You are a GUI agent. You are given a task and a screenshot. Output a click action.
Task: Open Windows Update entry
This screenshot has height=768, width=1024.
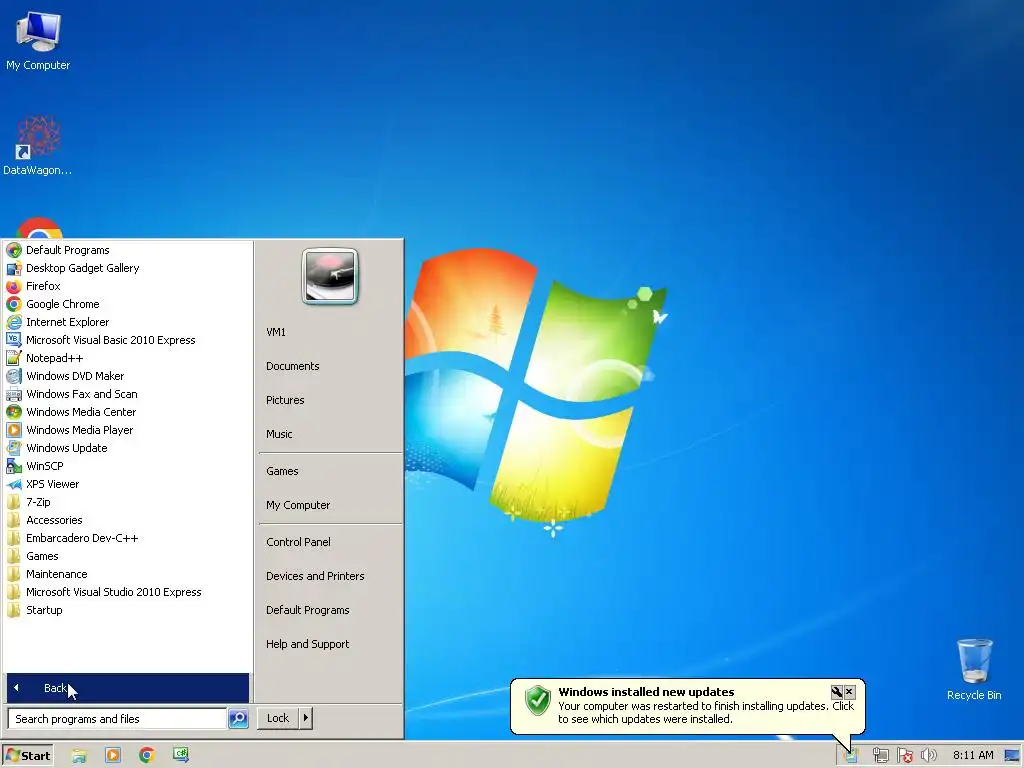(67, 448)
